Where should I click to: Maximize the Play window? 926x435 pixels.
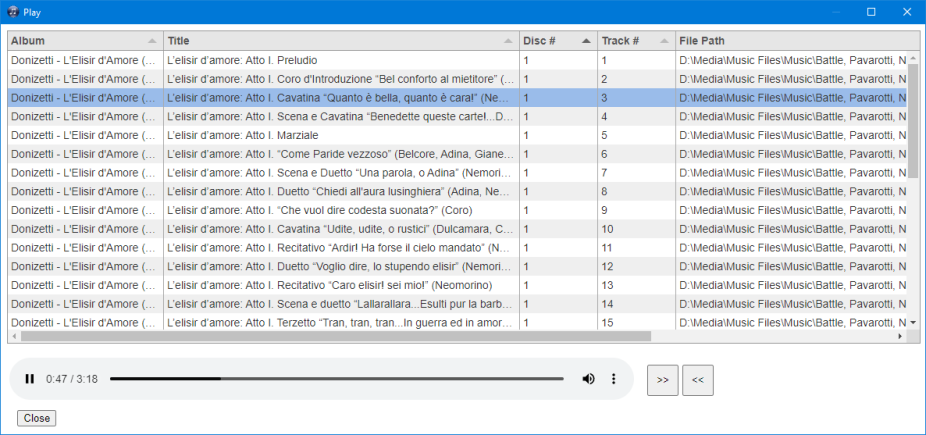[x=871, y=12]
